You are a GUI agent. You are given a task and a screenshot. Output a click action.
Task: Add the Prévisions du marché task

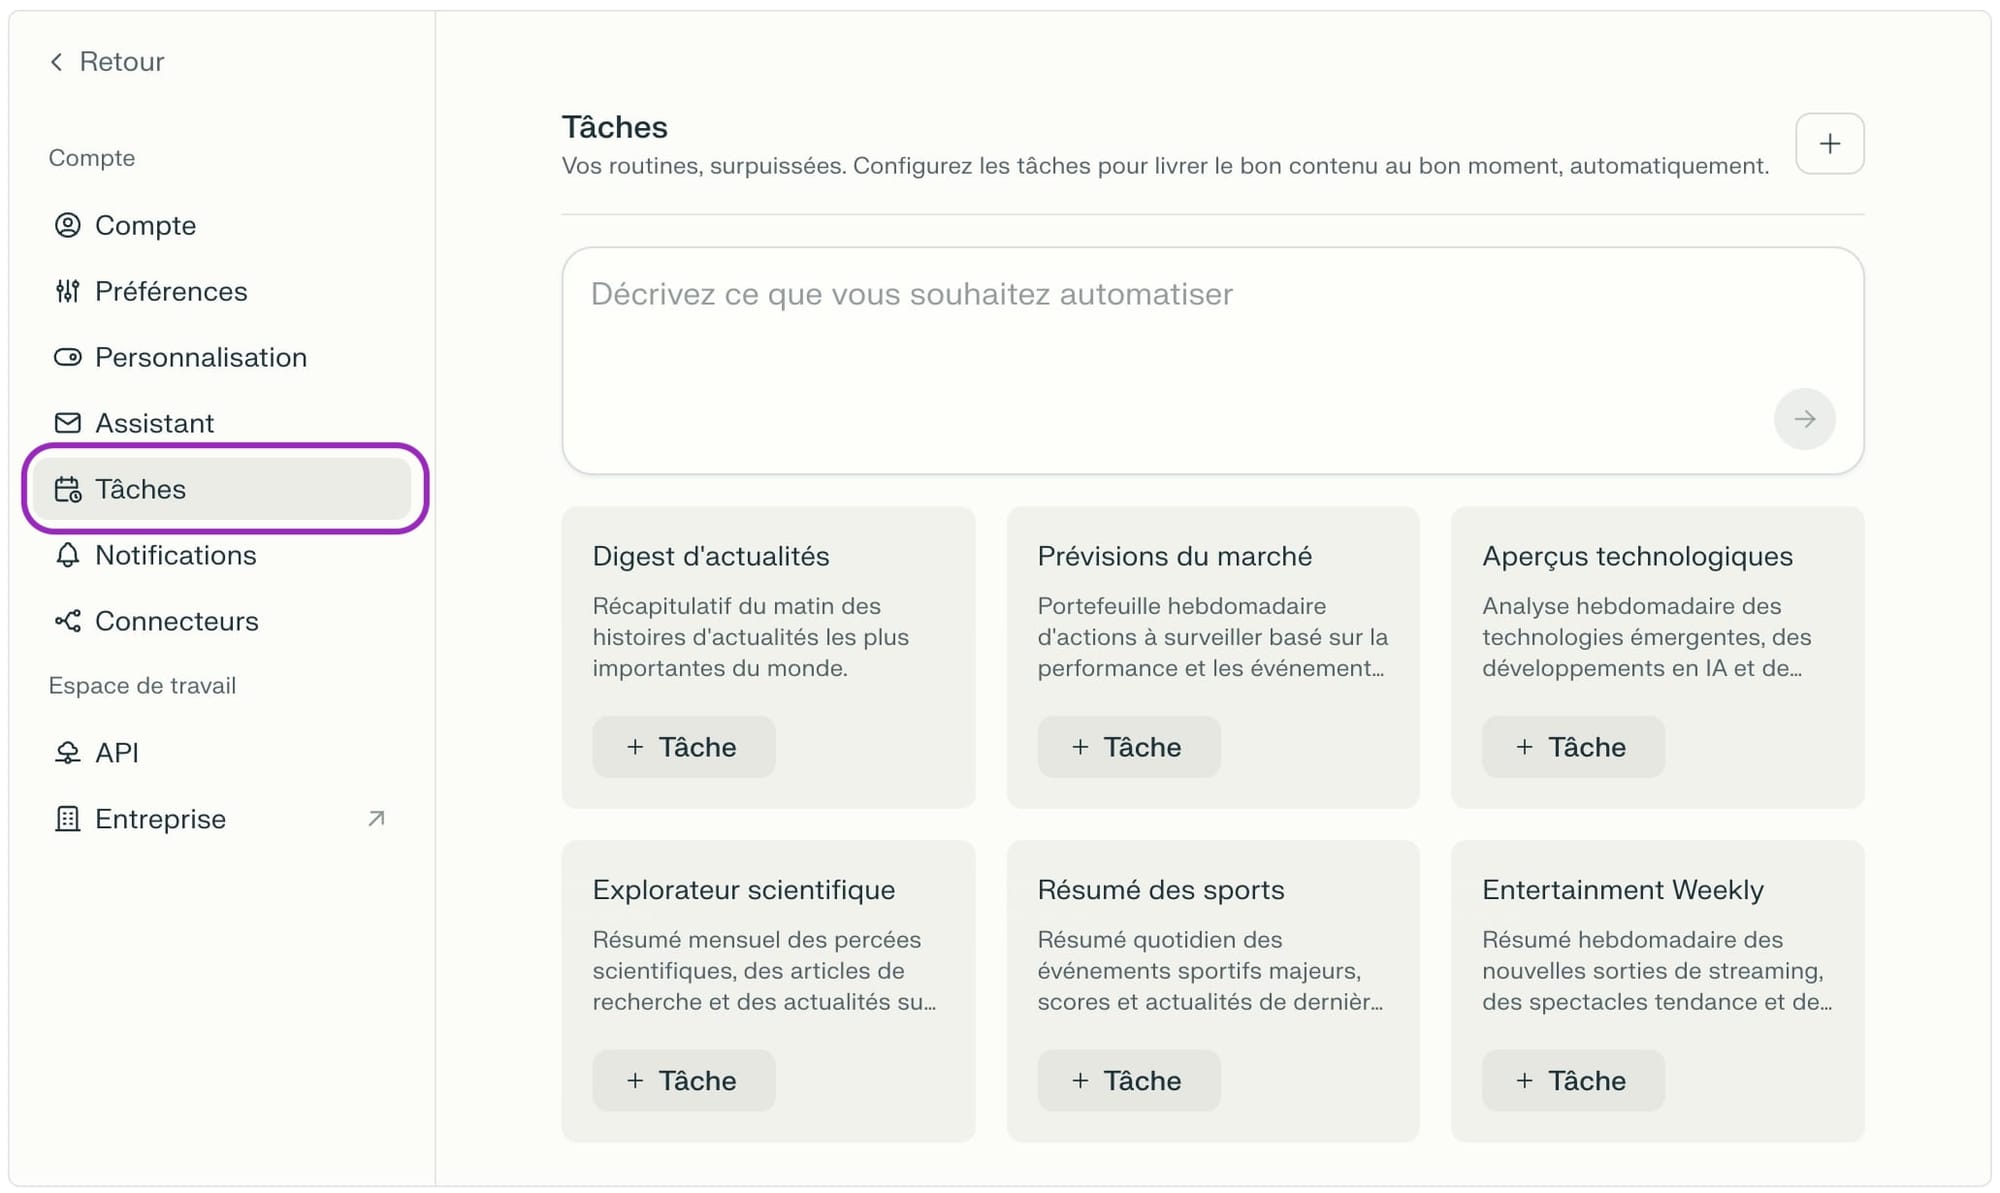tap(1128, 747)
